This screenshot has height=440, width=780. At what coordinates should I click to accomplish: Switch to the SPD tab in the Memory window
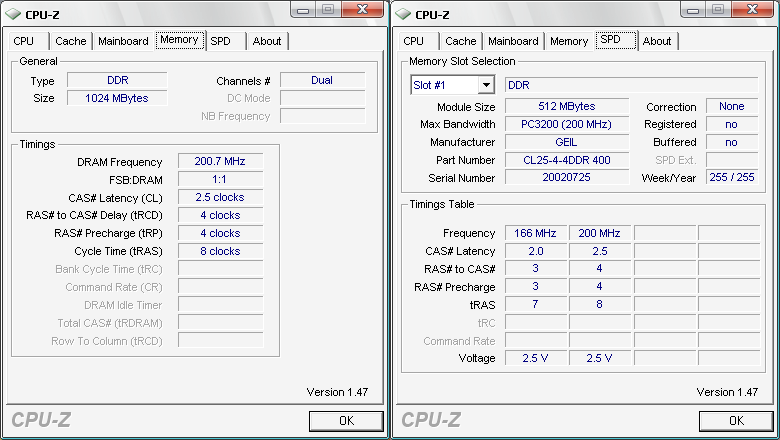[x=220, y=42]
